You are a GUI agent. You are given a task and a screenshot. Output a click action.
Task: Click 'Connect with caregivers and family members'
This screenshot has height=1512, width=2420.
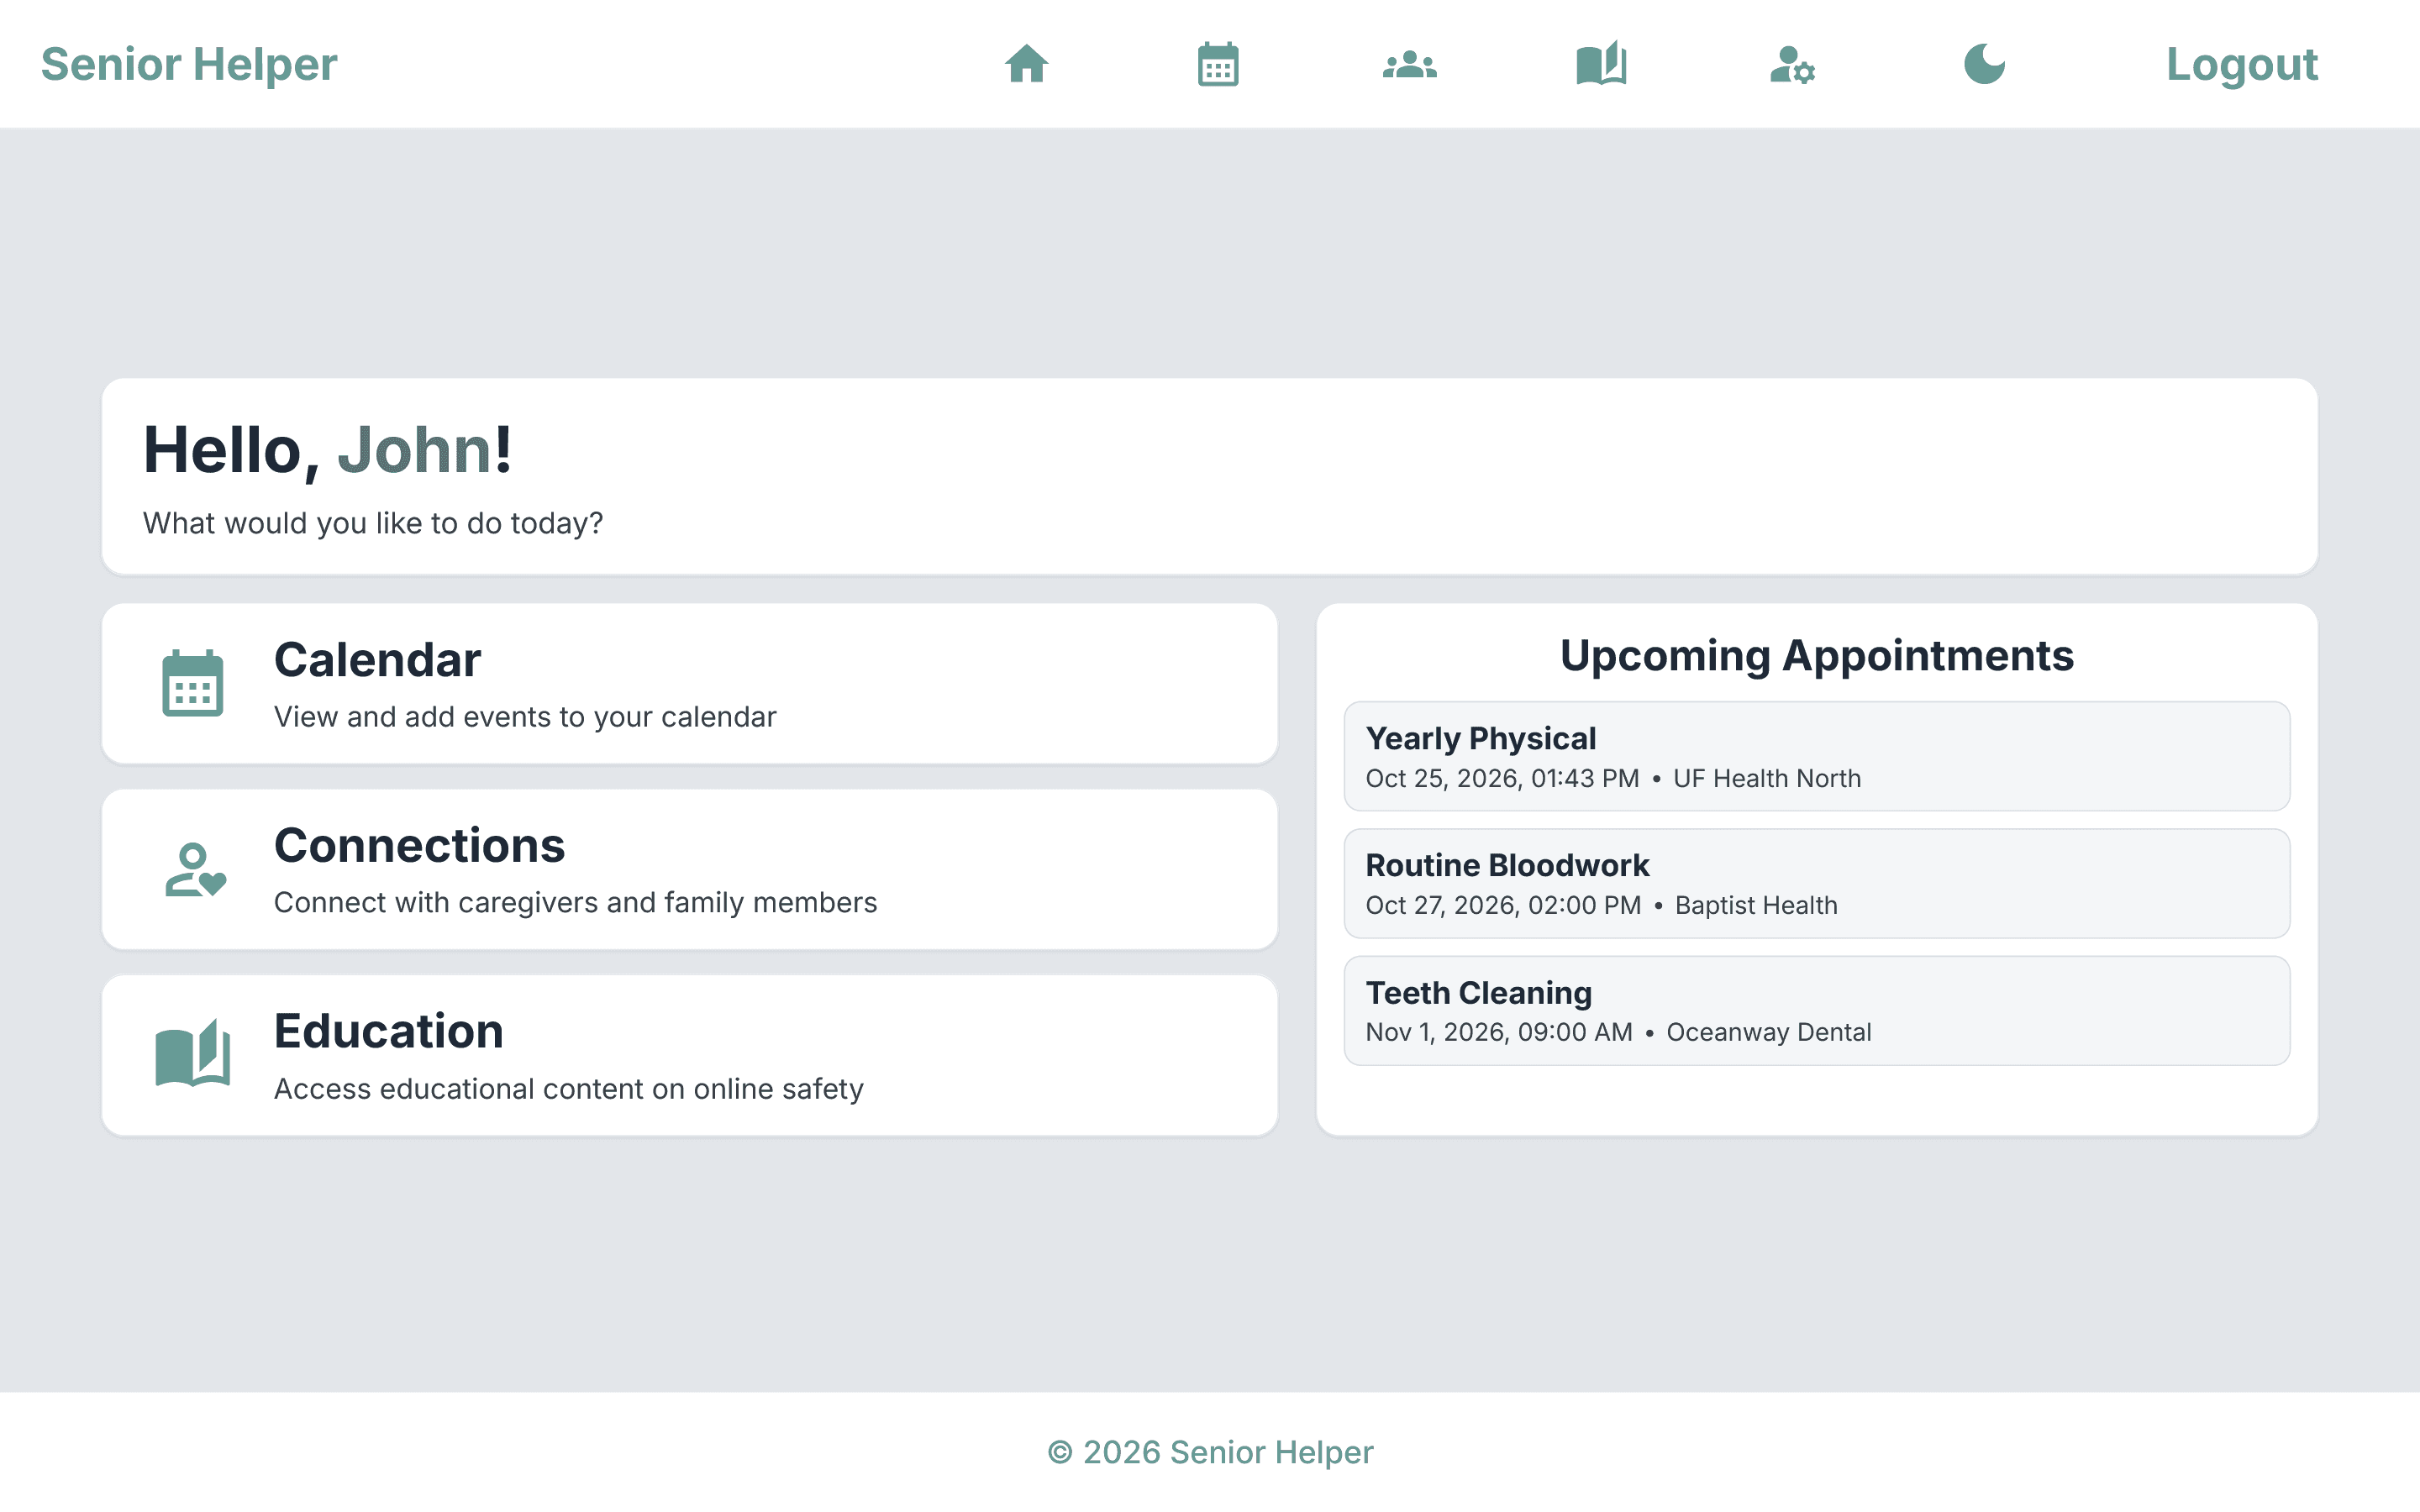coord(575,903)
